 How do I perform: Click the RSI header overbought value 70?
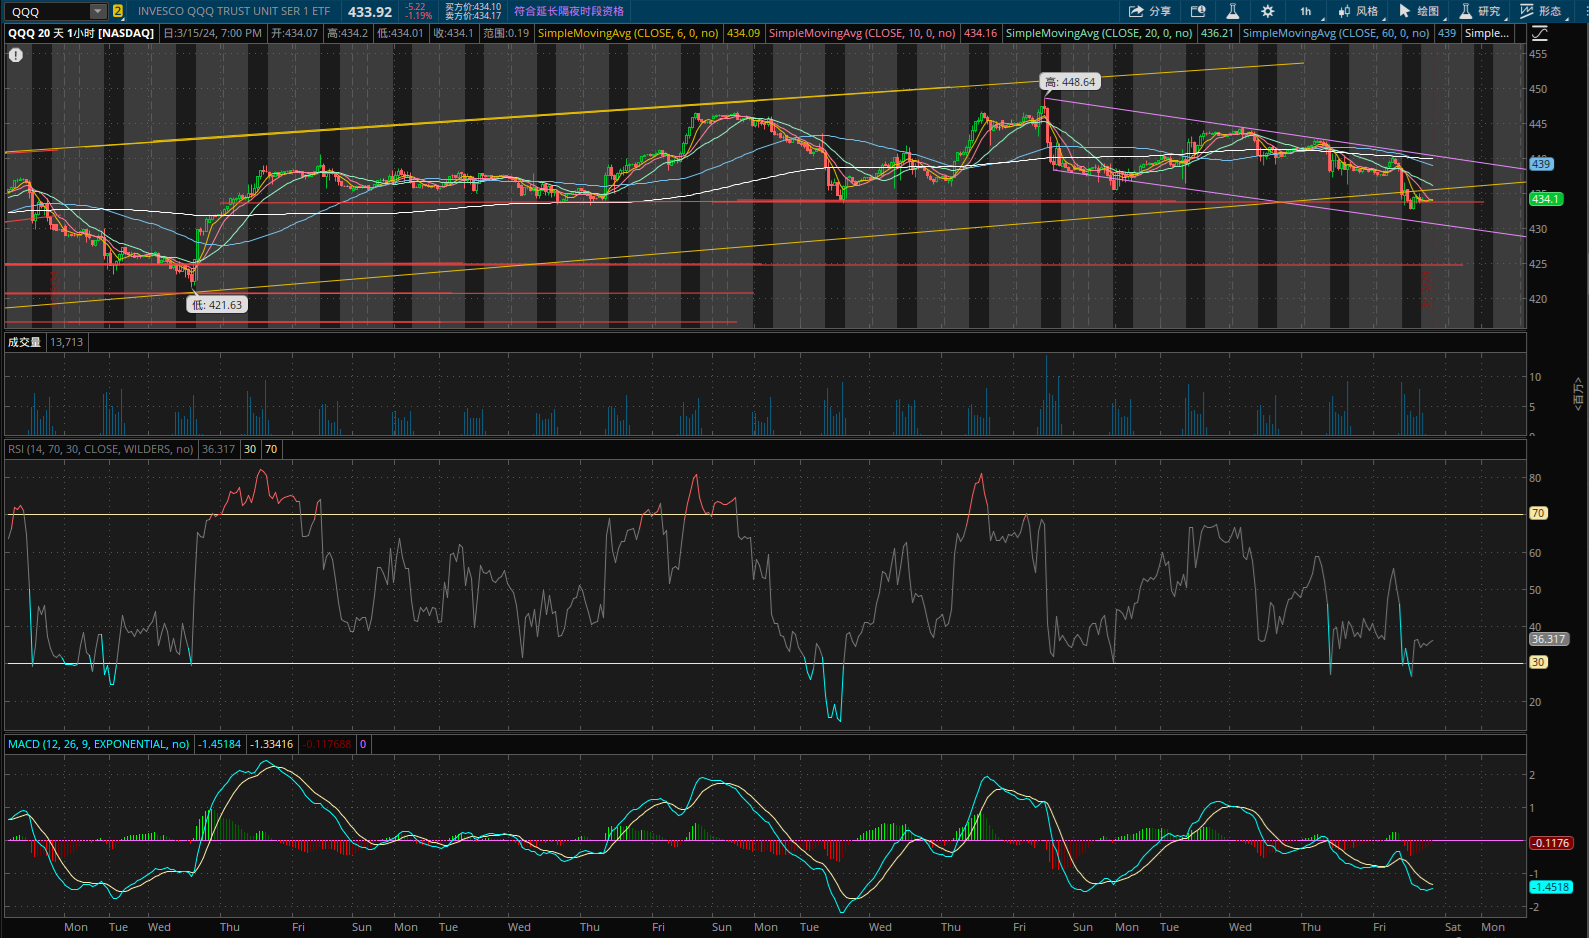click(271, 449)
